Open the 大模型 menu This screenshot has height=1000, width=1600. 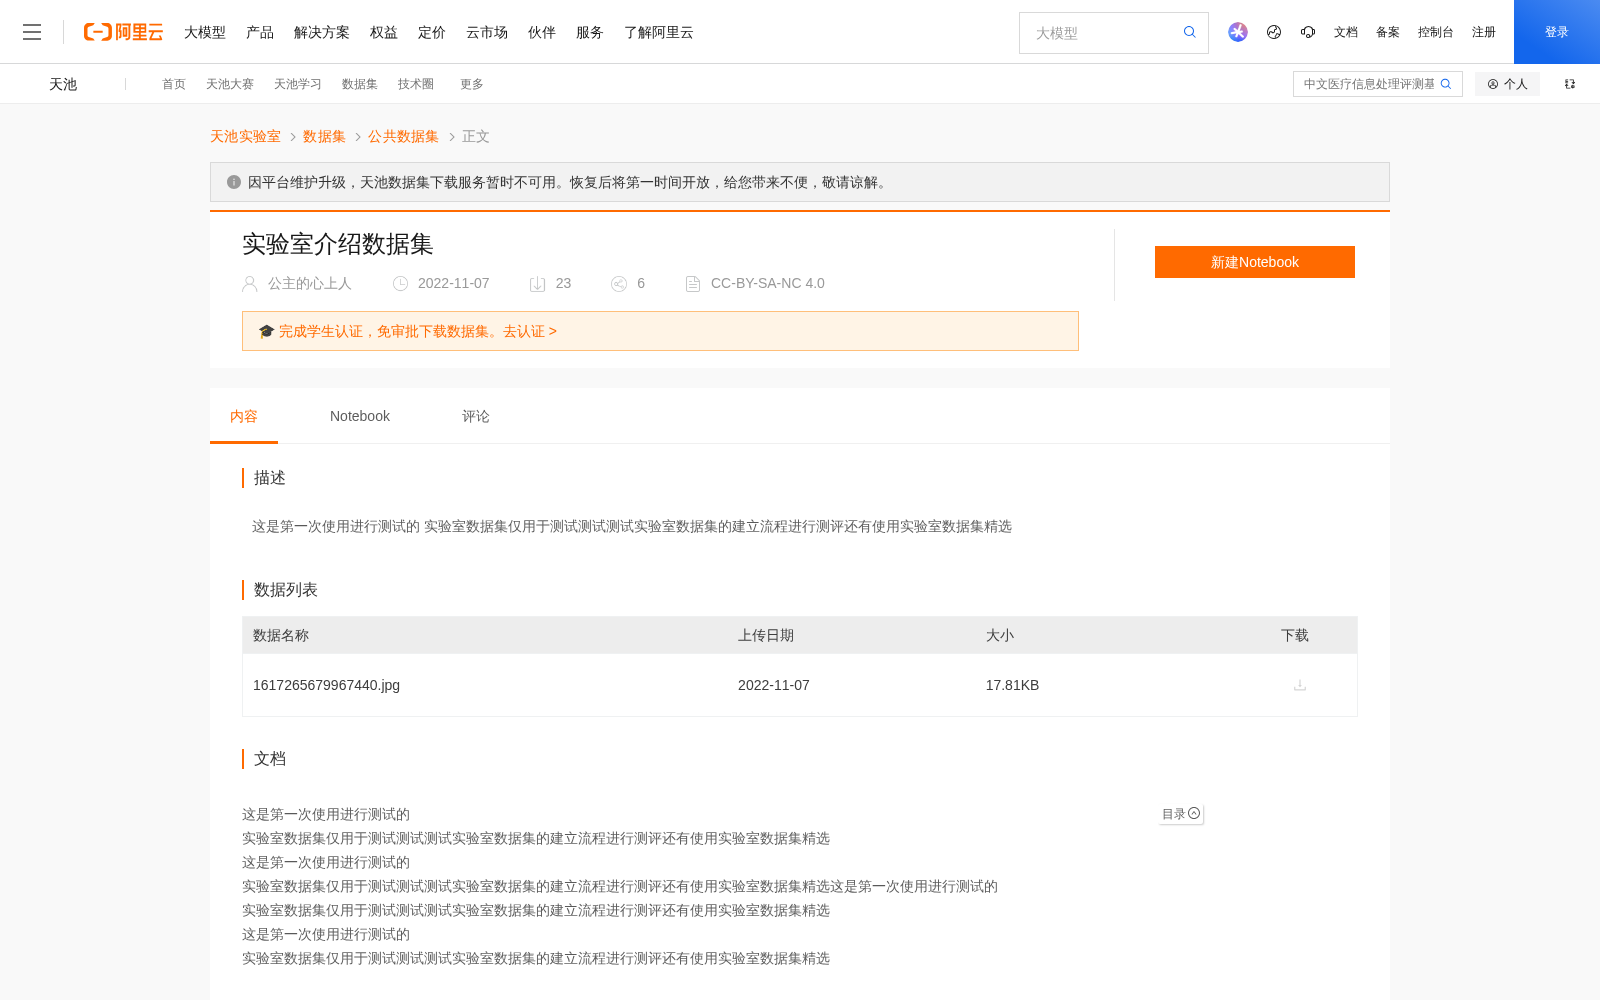[205, 32]
